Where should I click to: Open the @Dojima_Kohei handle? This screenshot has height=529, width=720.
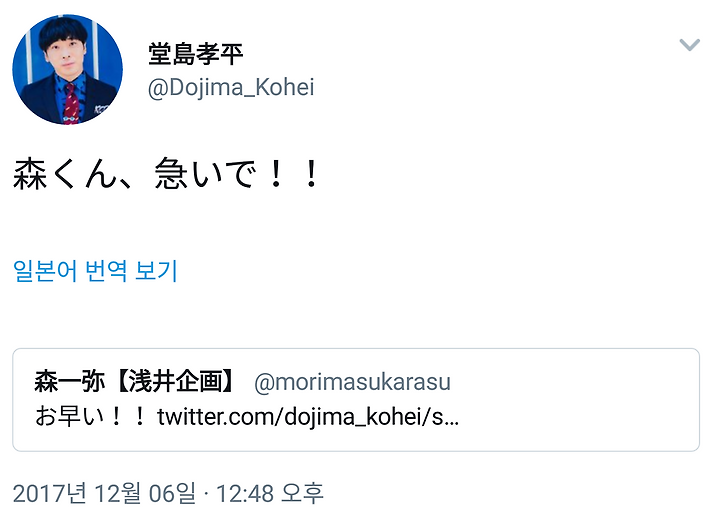pyautogui.click(x=231, y=87)
